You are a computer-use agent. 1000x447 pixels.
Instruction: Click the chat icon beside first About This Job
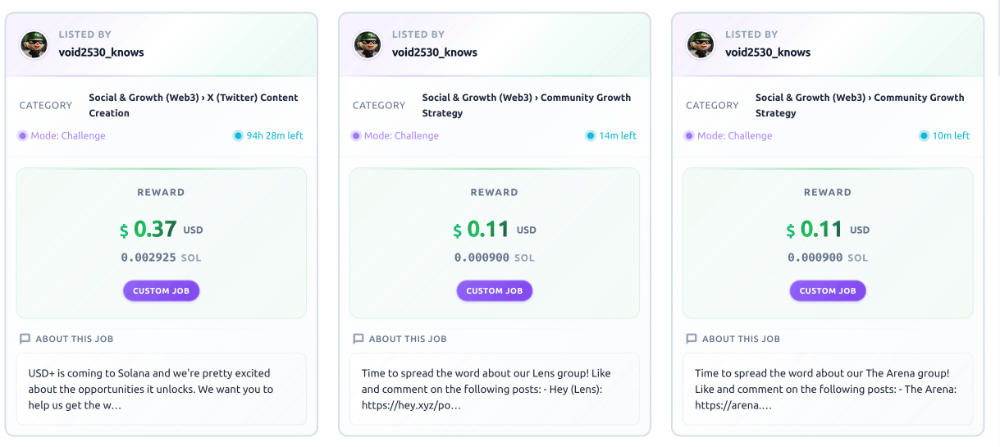(25, 339)
